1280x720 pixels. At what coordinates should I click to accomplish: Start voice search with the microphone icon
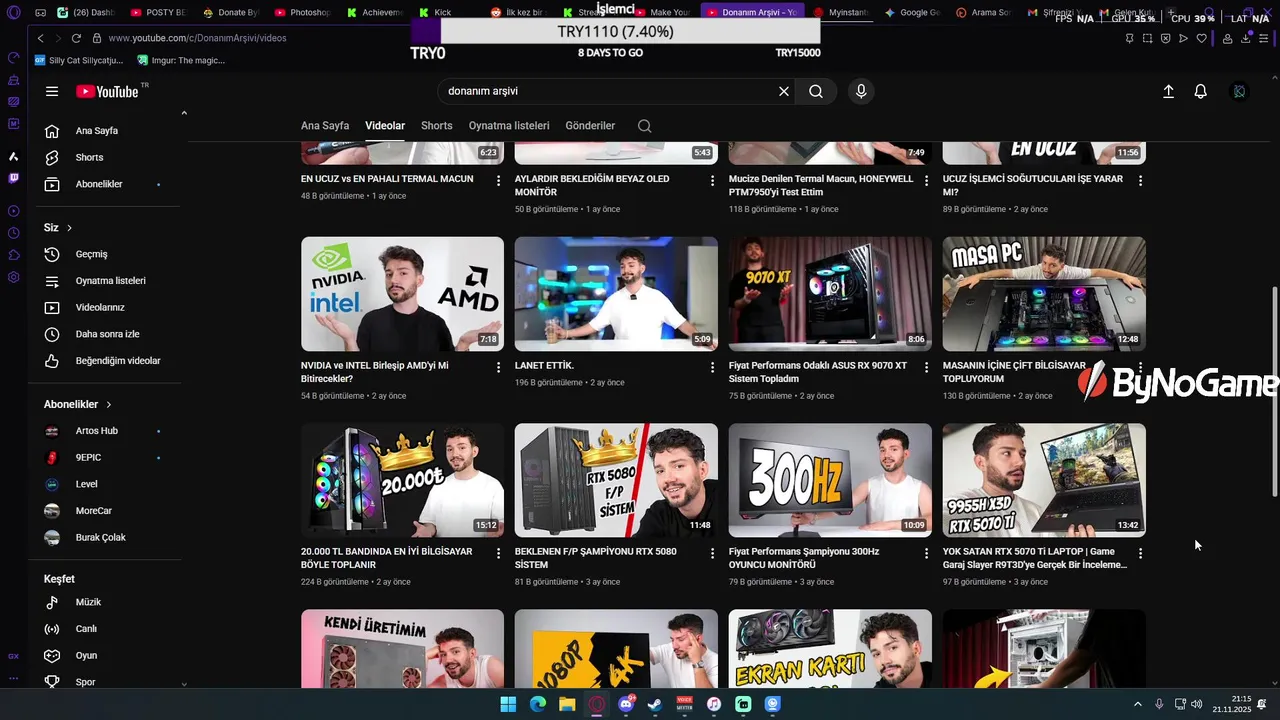click(x=861, y=91)
